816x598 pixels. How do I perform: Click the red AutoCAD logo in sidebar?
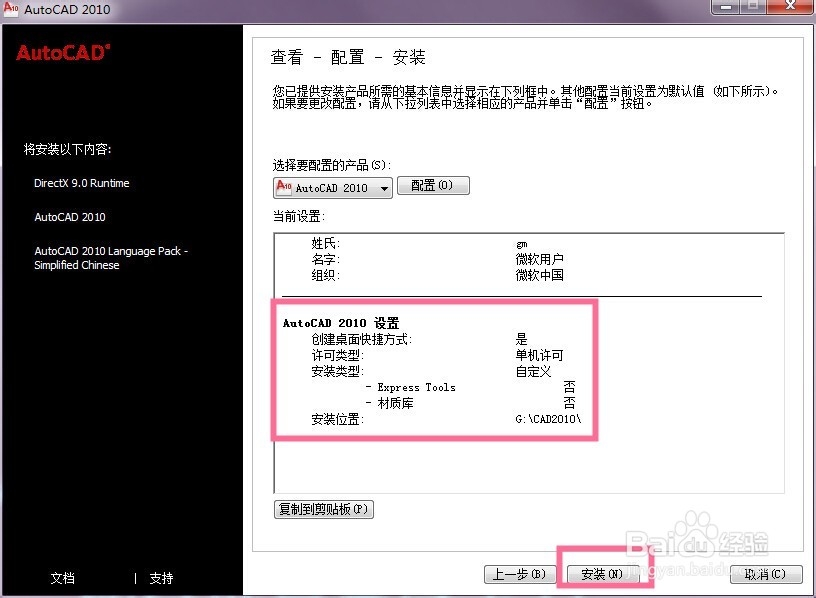click(63, 53)
